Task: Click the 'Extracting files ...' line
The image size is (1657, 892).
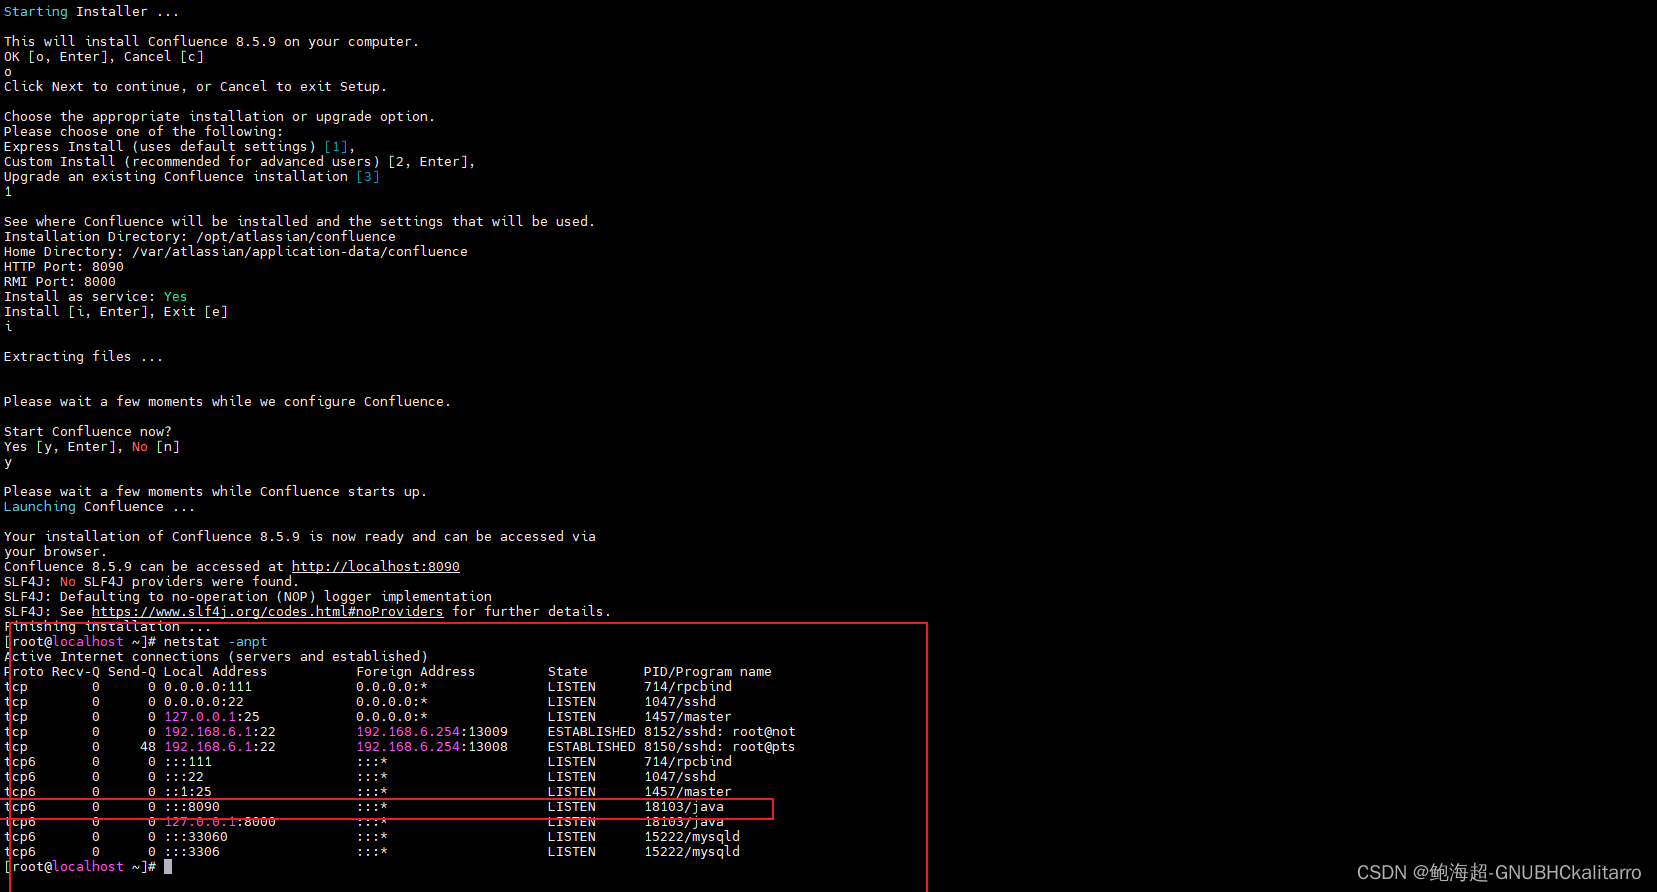Action: (84, 356)
